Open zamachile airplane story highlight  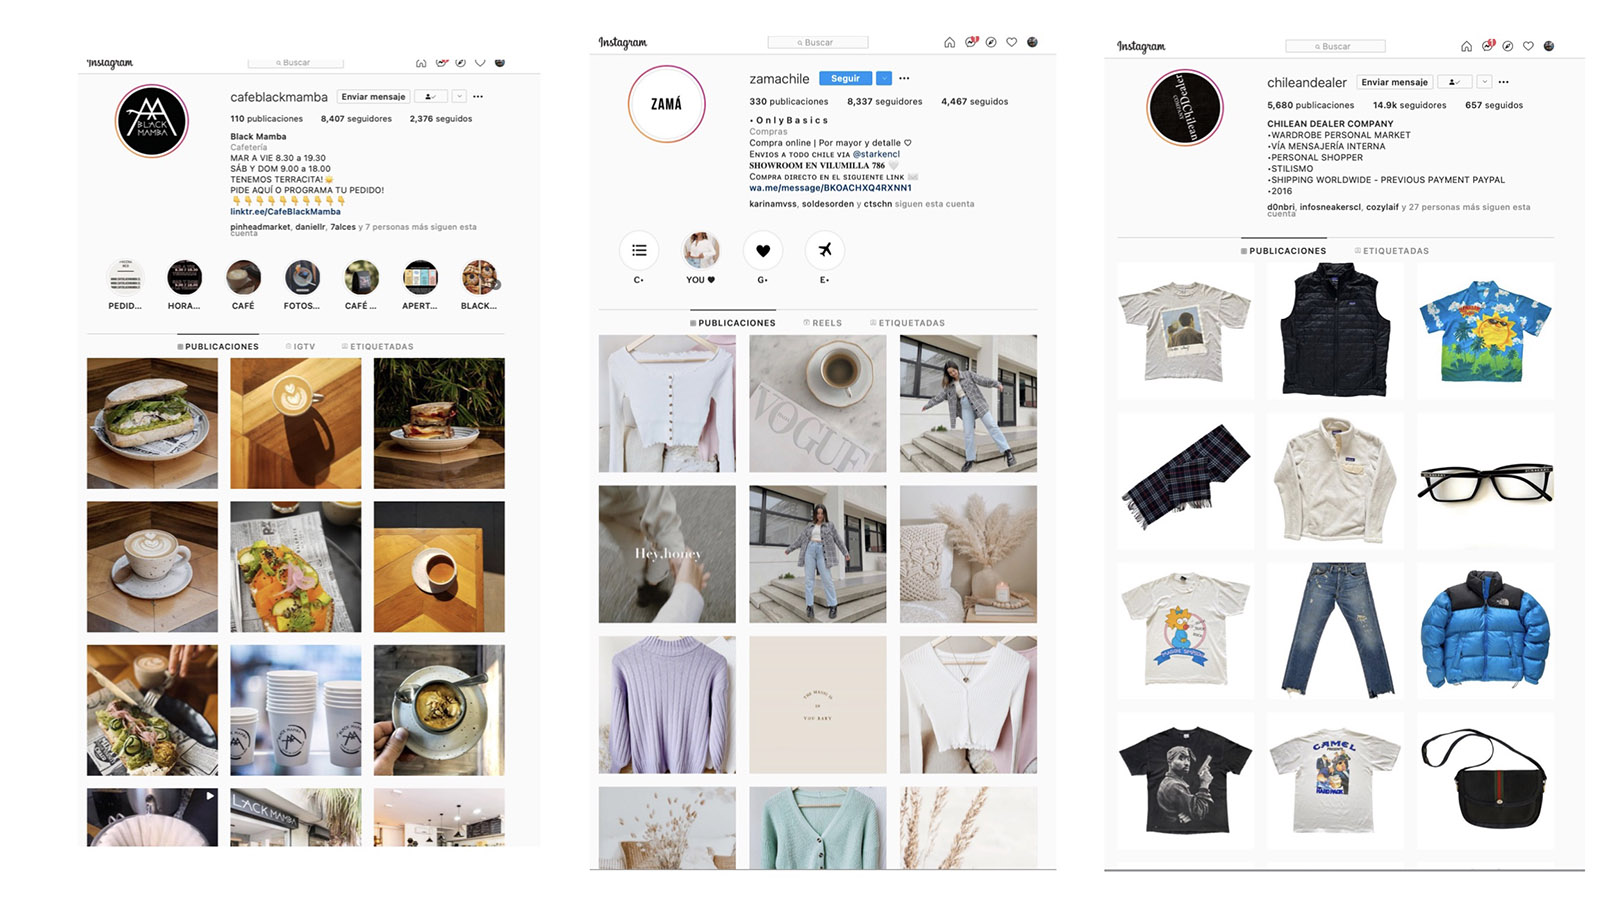(825, 250)
